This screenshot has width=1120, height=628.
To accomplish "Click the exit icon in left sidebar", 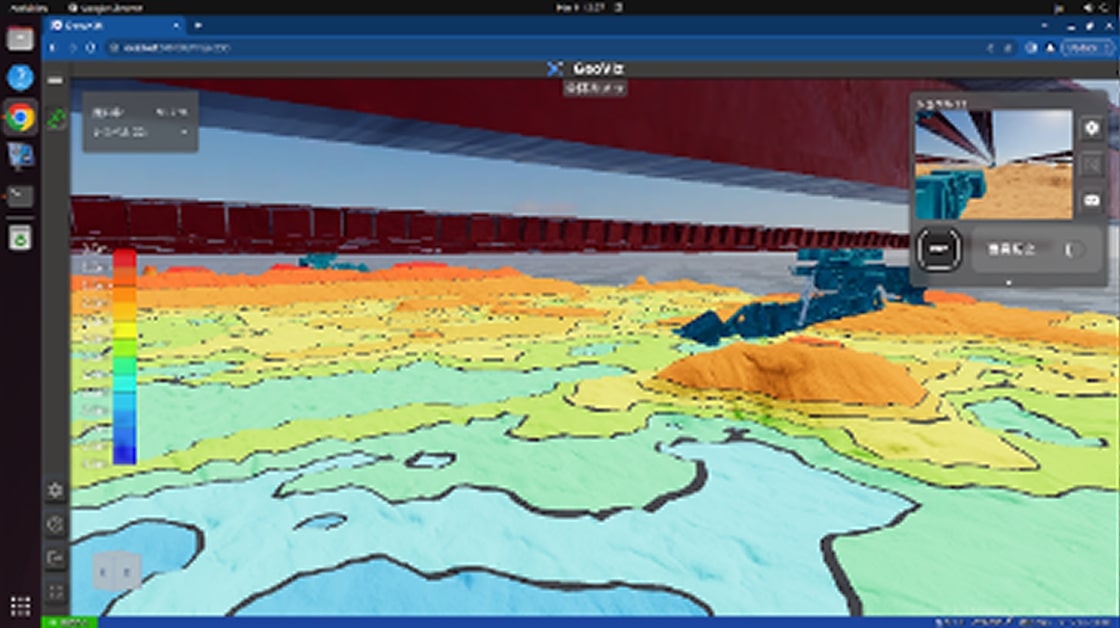I will 55,558.
